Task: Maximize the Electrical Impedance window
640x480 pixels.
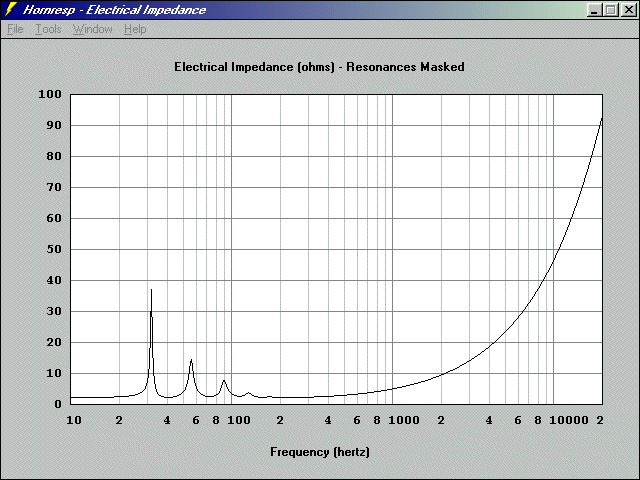Action: point(611,10)
